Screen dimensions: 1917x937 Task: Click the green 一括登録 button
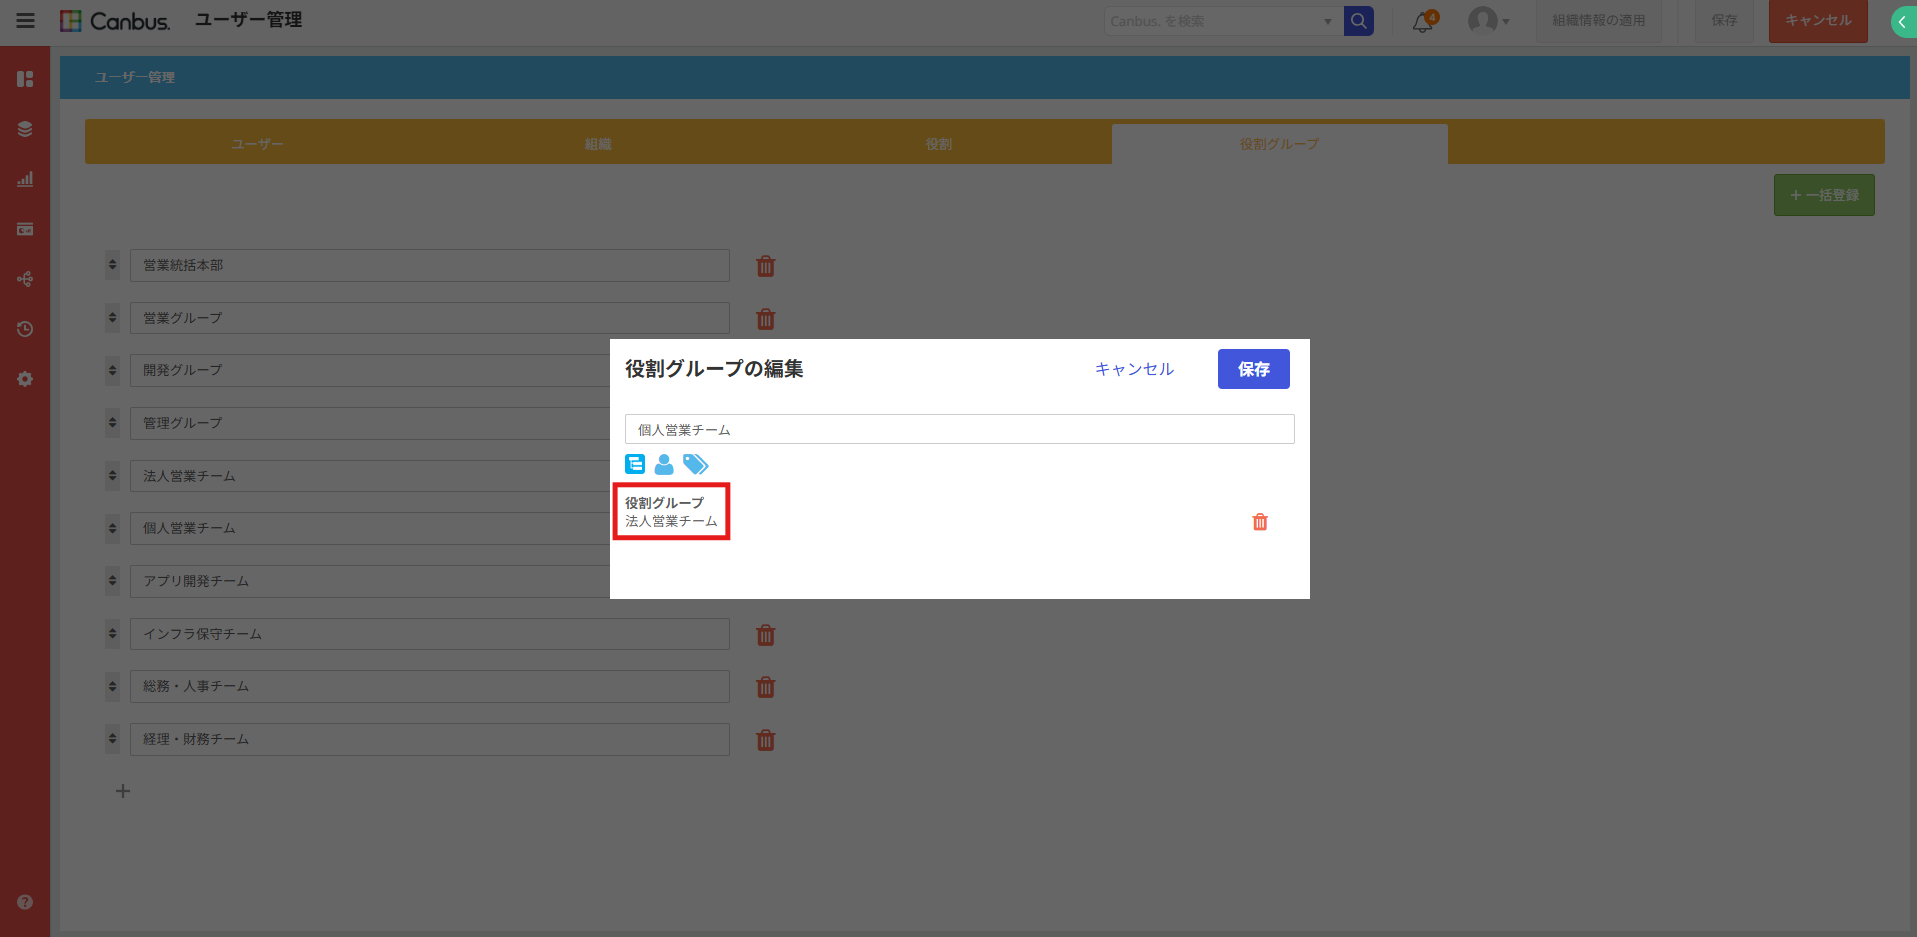click(1824, 195)
